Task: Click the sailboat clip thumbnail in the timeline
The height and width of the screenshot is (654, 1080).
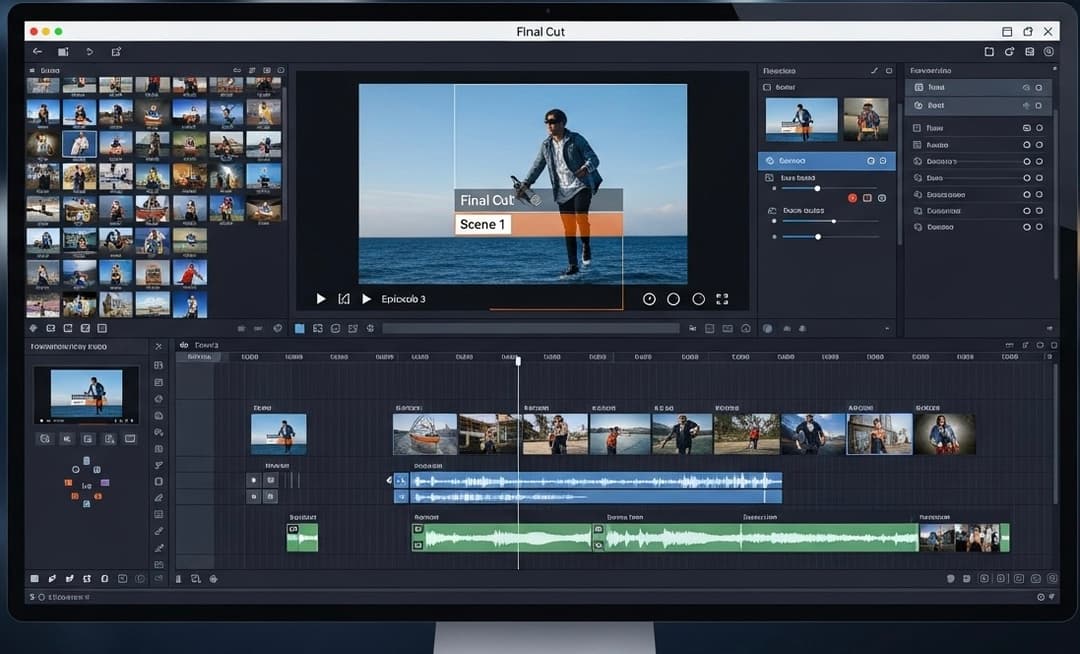Action: tap(425, 434)
